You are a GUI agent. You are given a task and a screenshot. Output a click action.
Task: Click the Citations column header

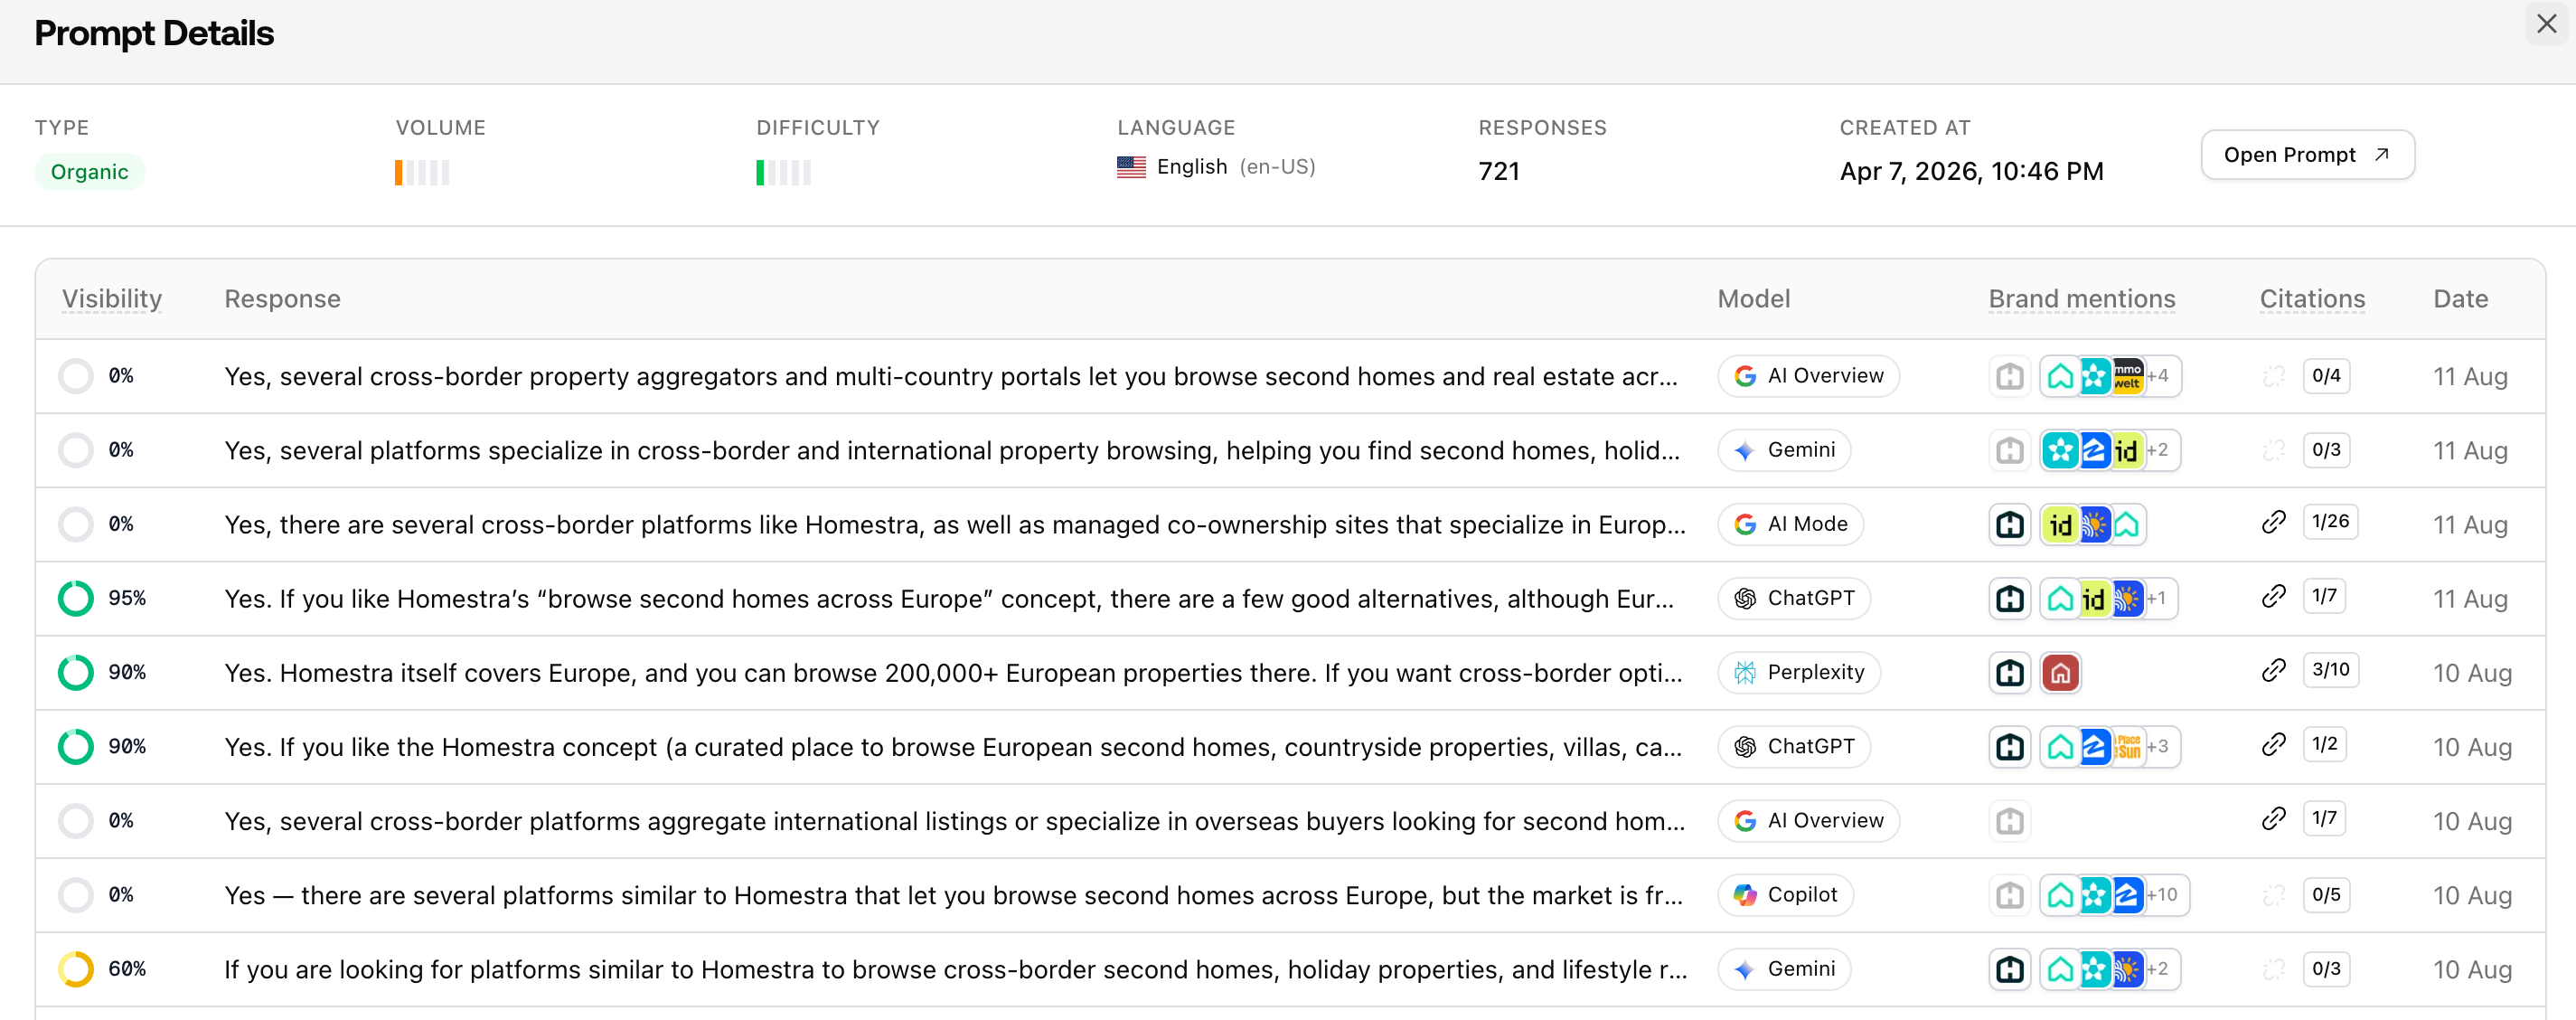pos(2312,299)
